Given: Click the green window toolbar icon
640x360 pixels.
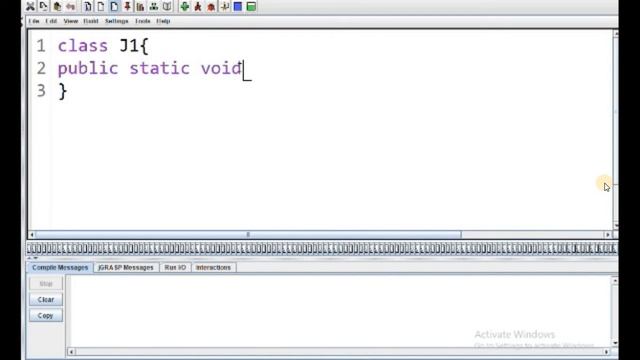Looking at the screenshot, I should [251, 6].
